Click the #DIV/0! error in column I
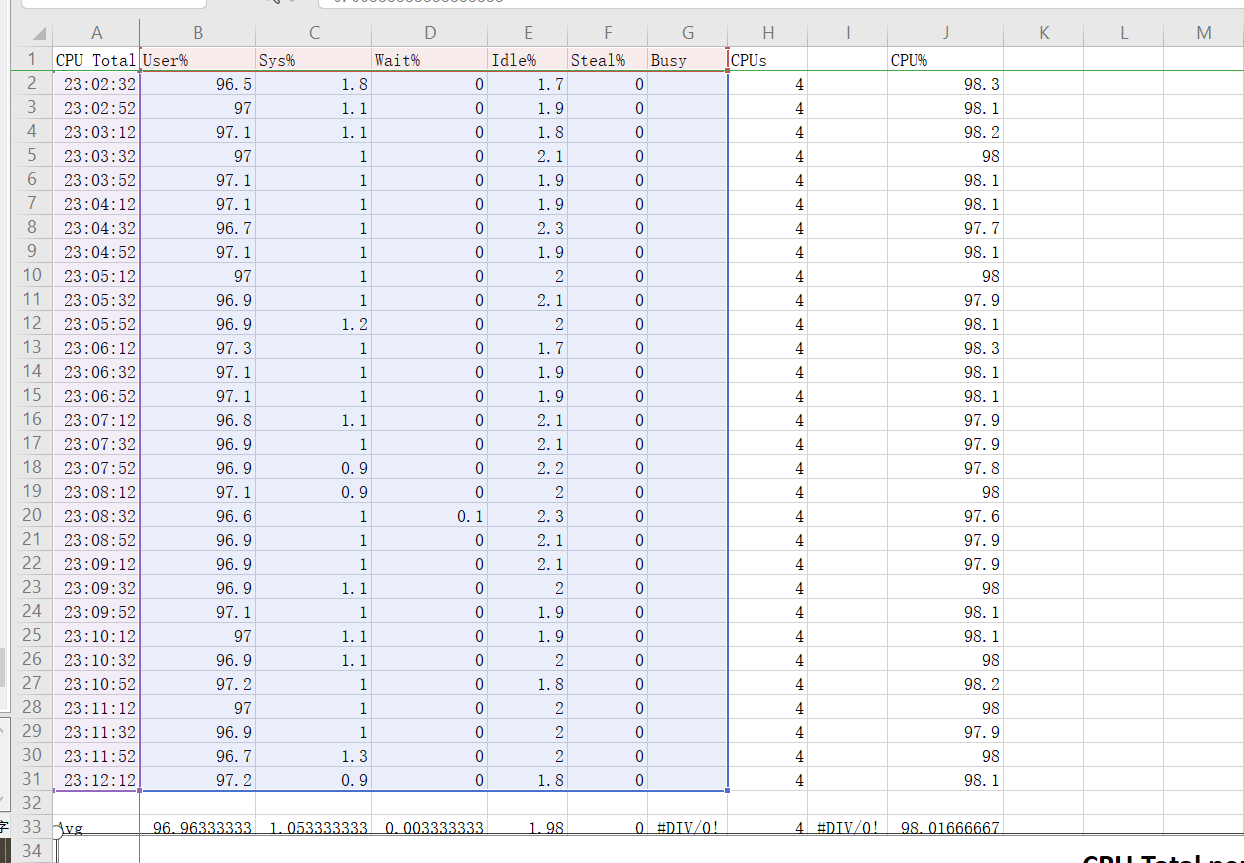This screenshot has height=863, width=1244. pyautogui.click(x=847, y=828)
